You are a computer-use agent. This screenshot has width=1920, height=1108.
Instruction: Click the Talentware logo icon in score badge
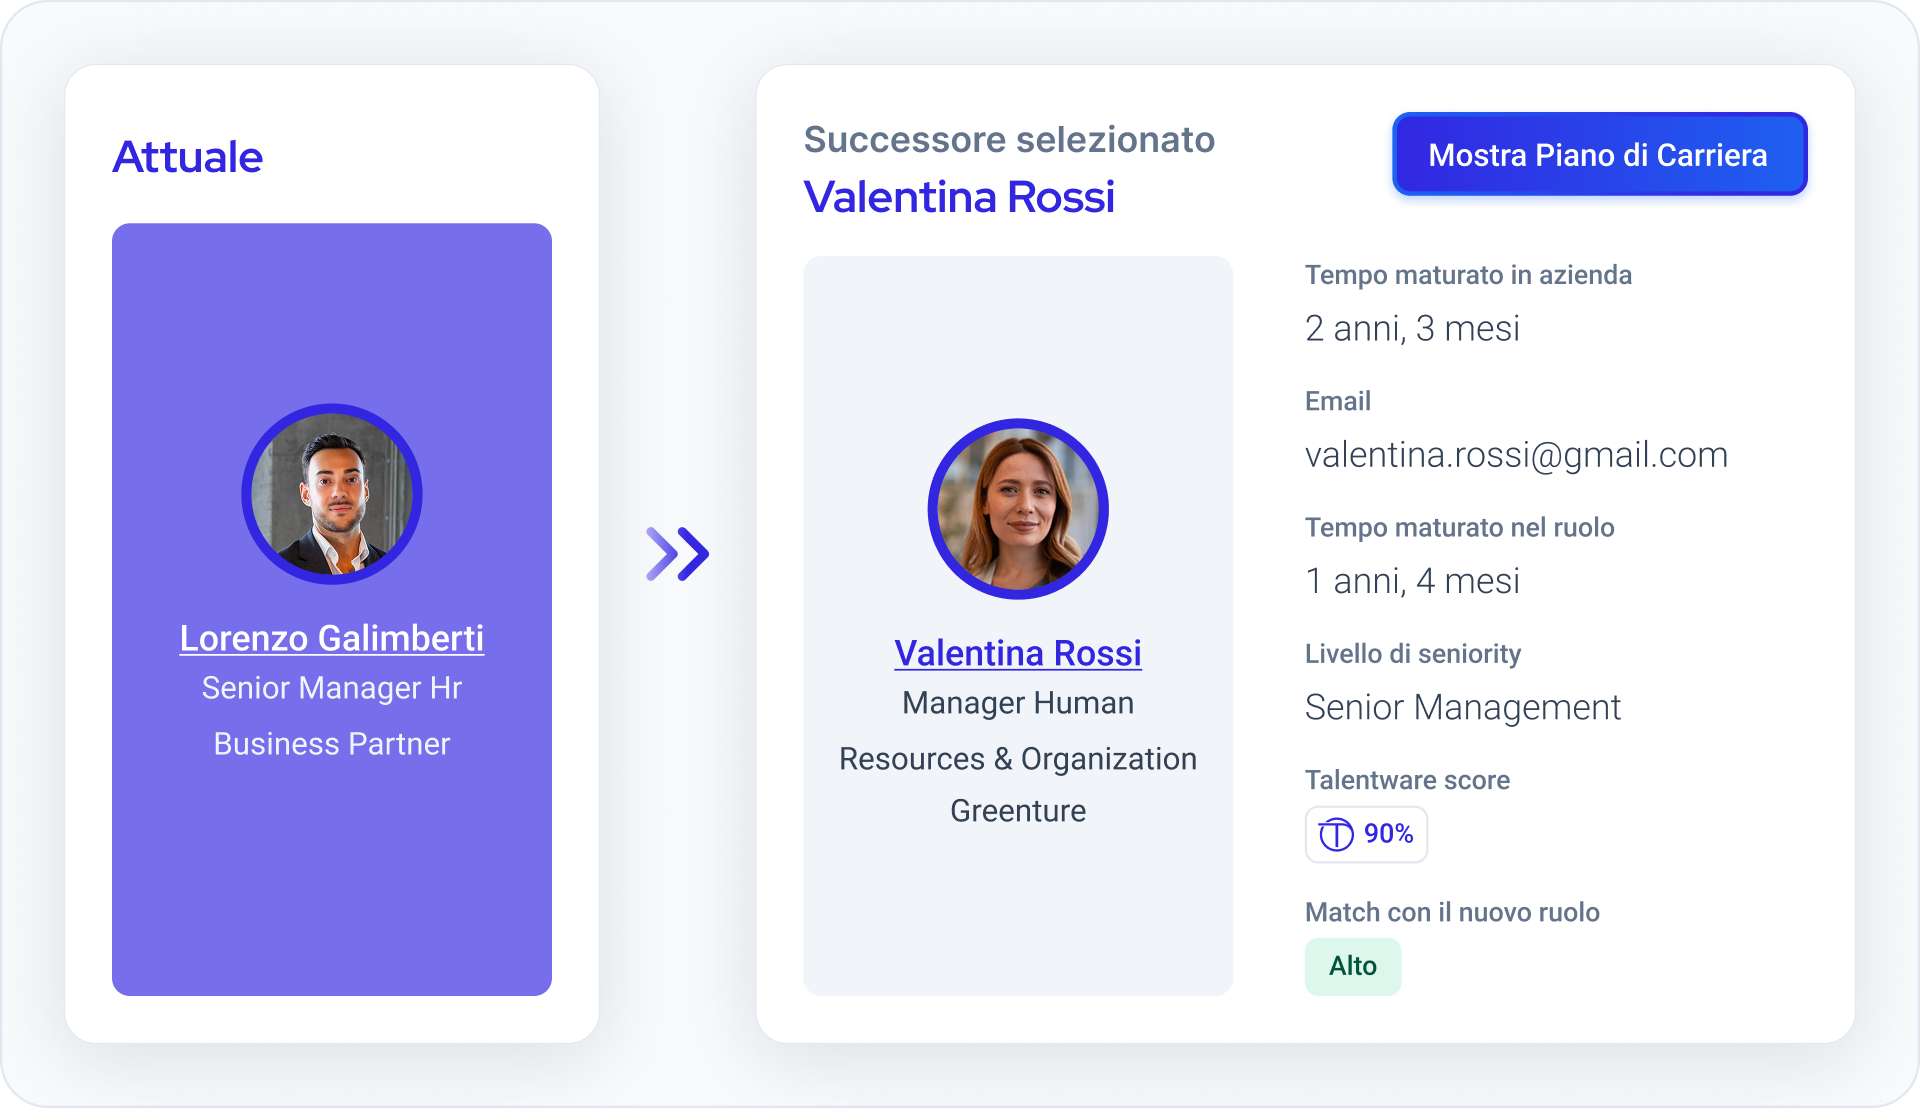click(x=1336, y=834)
